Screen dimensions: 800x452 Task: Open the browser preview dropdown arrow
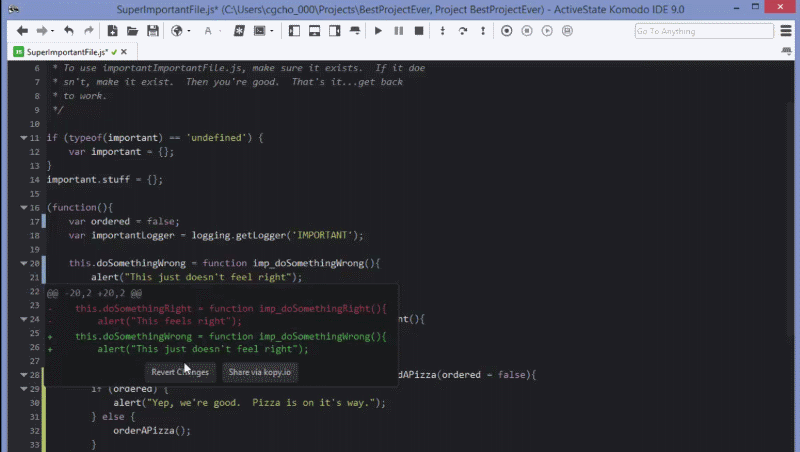(x=189, y=31)
